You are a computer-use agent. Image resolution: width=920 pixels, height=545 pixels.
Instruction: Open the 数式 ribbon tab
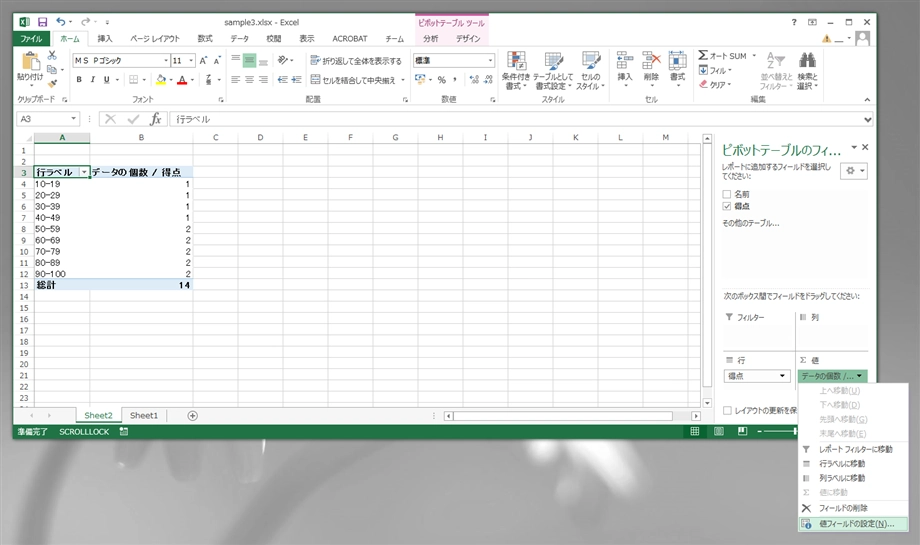coord(205,39)
